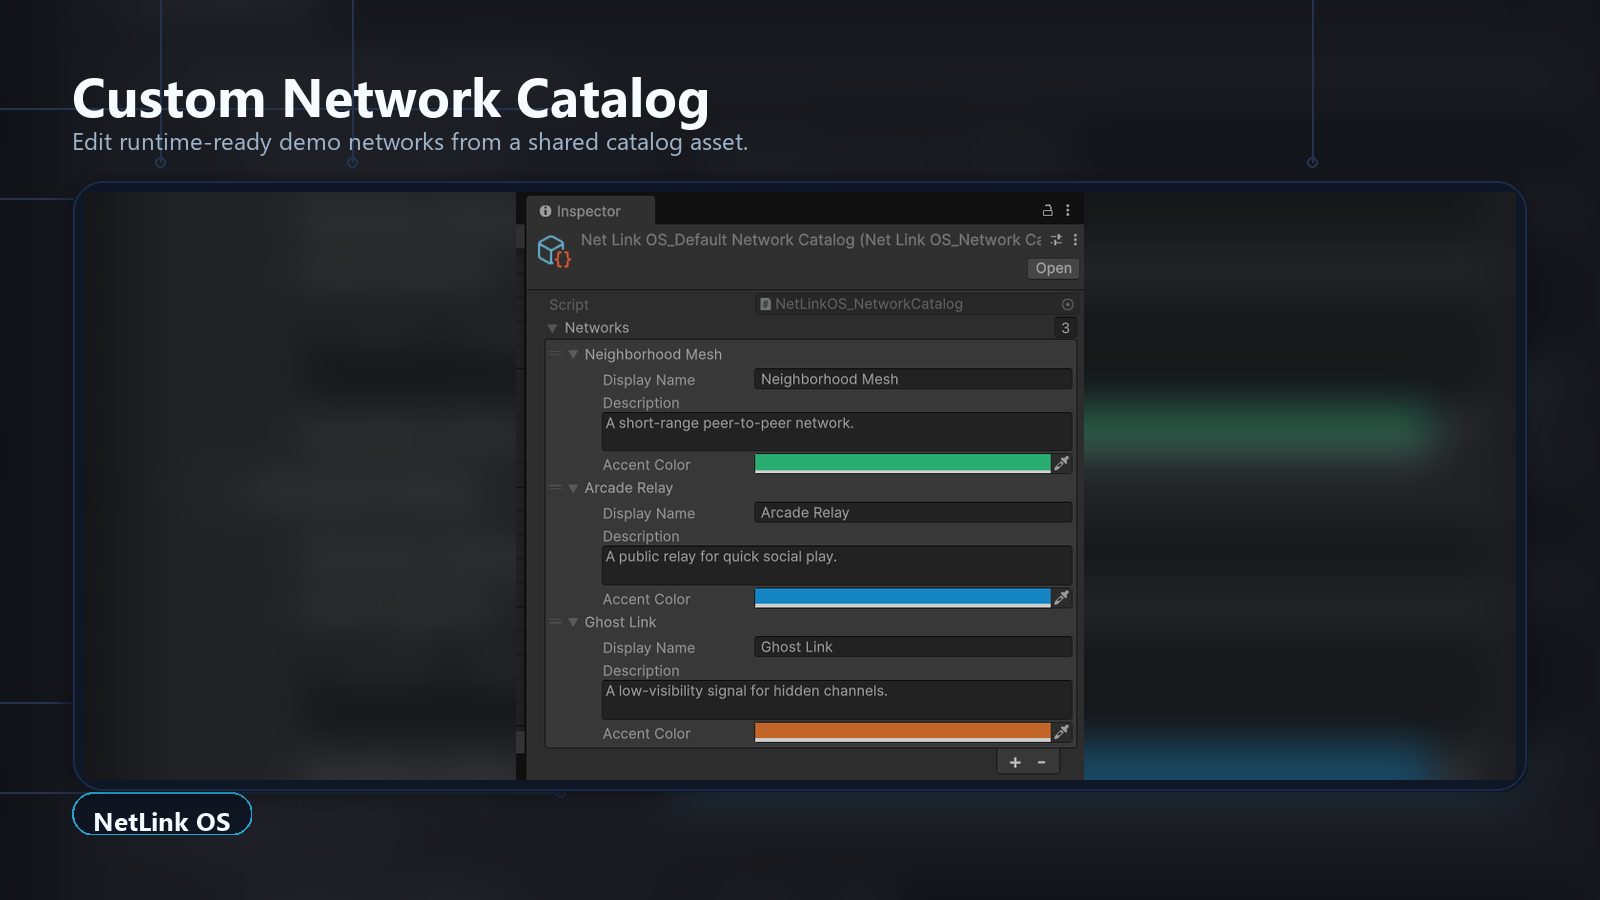Click Accent Color label under Ghost Link
This screenshot has width=1600, height=900.
click(x=646, y=734)
